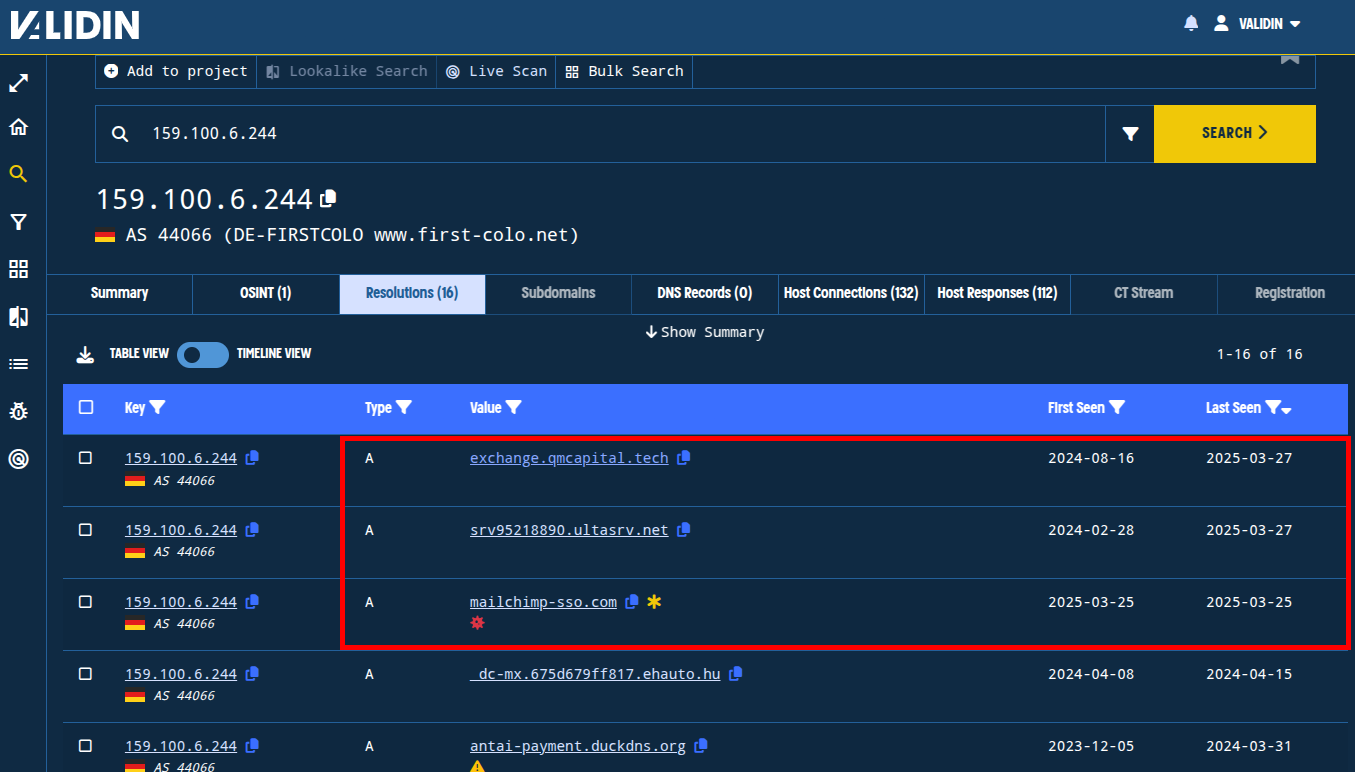
Task: Copy antai-payment.duckdns.org value
Action: click(x=701, y=746)
